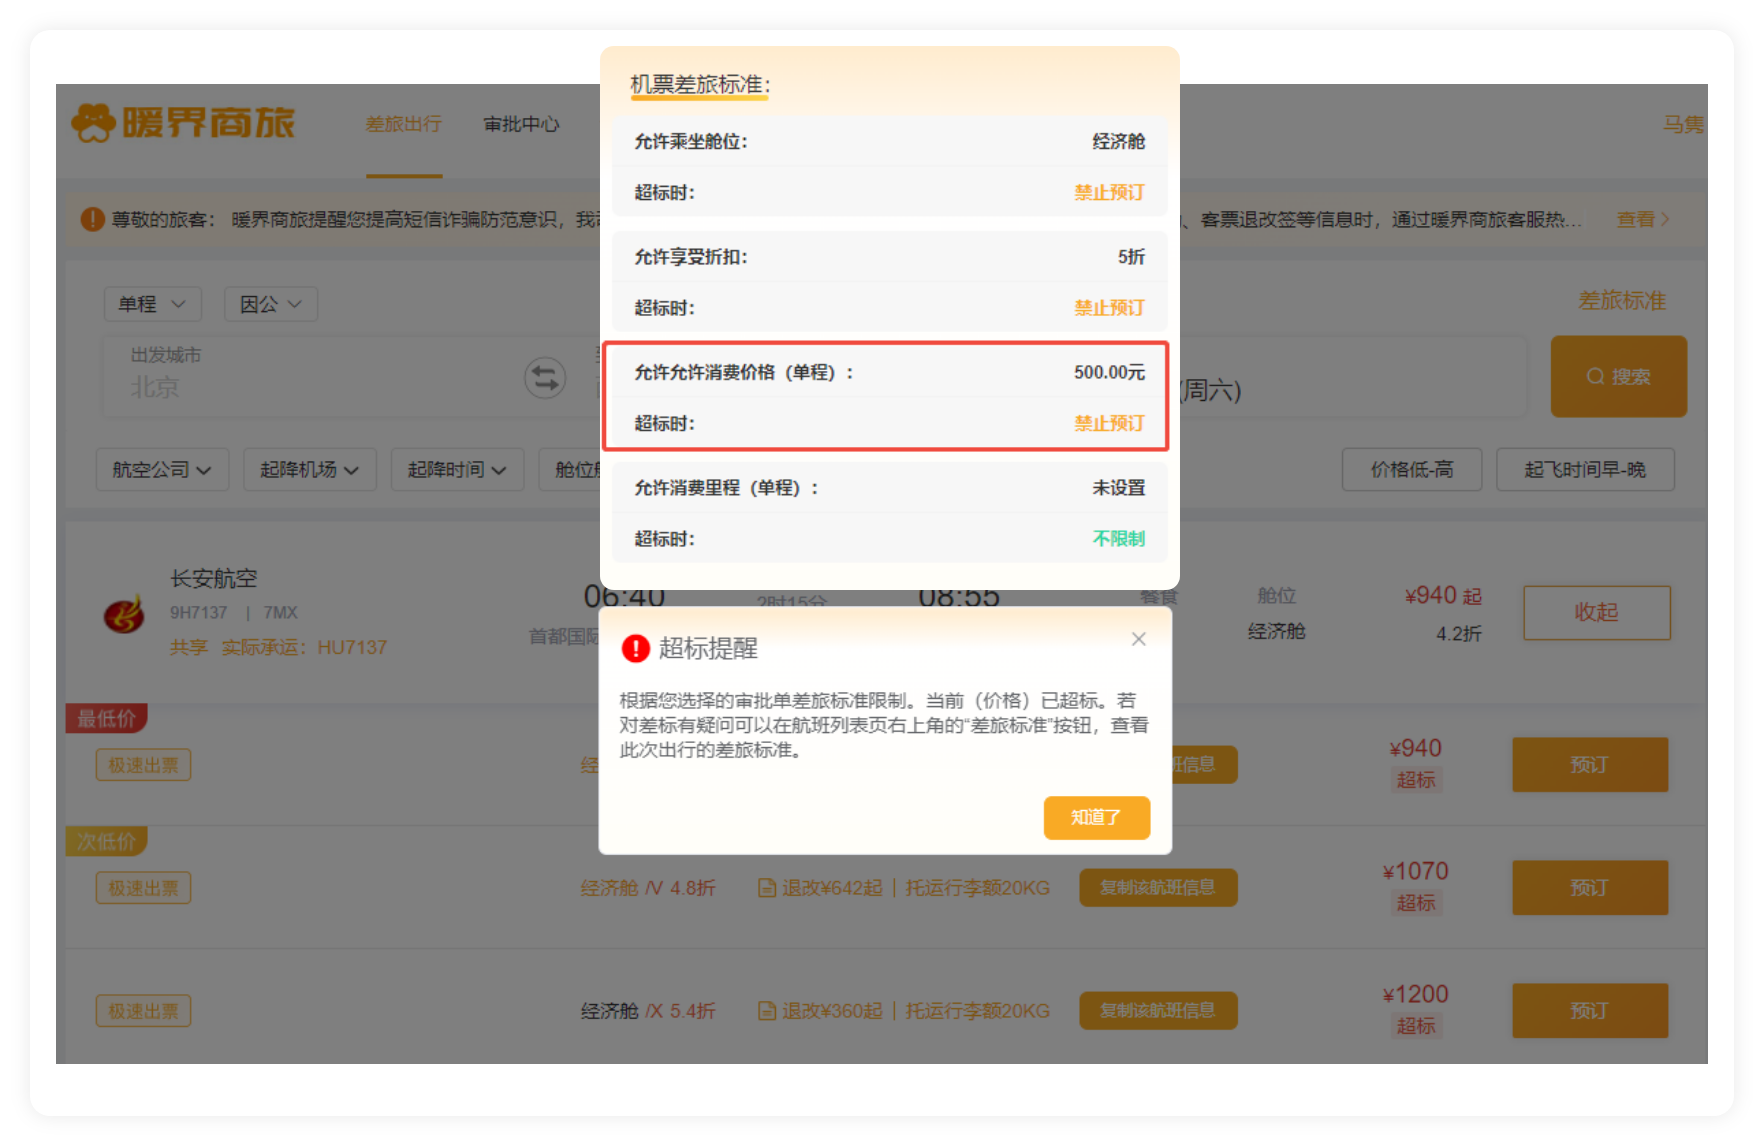Viewport: 1764px width, 1146px height.
Task: Expand the 起降机场 filter dropdown
Action: click(309, 470)
